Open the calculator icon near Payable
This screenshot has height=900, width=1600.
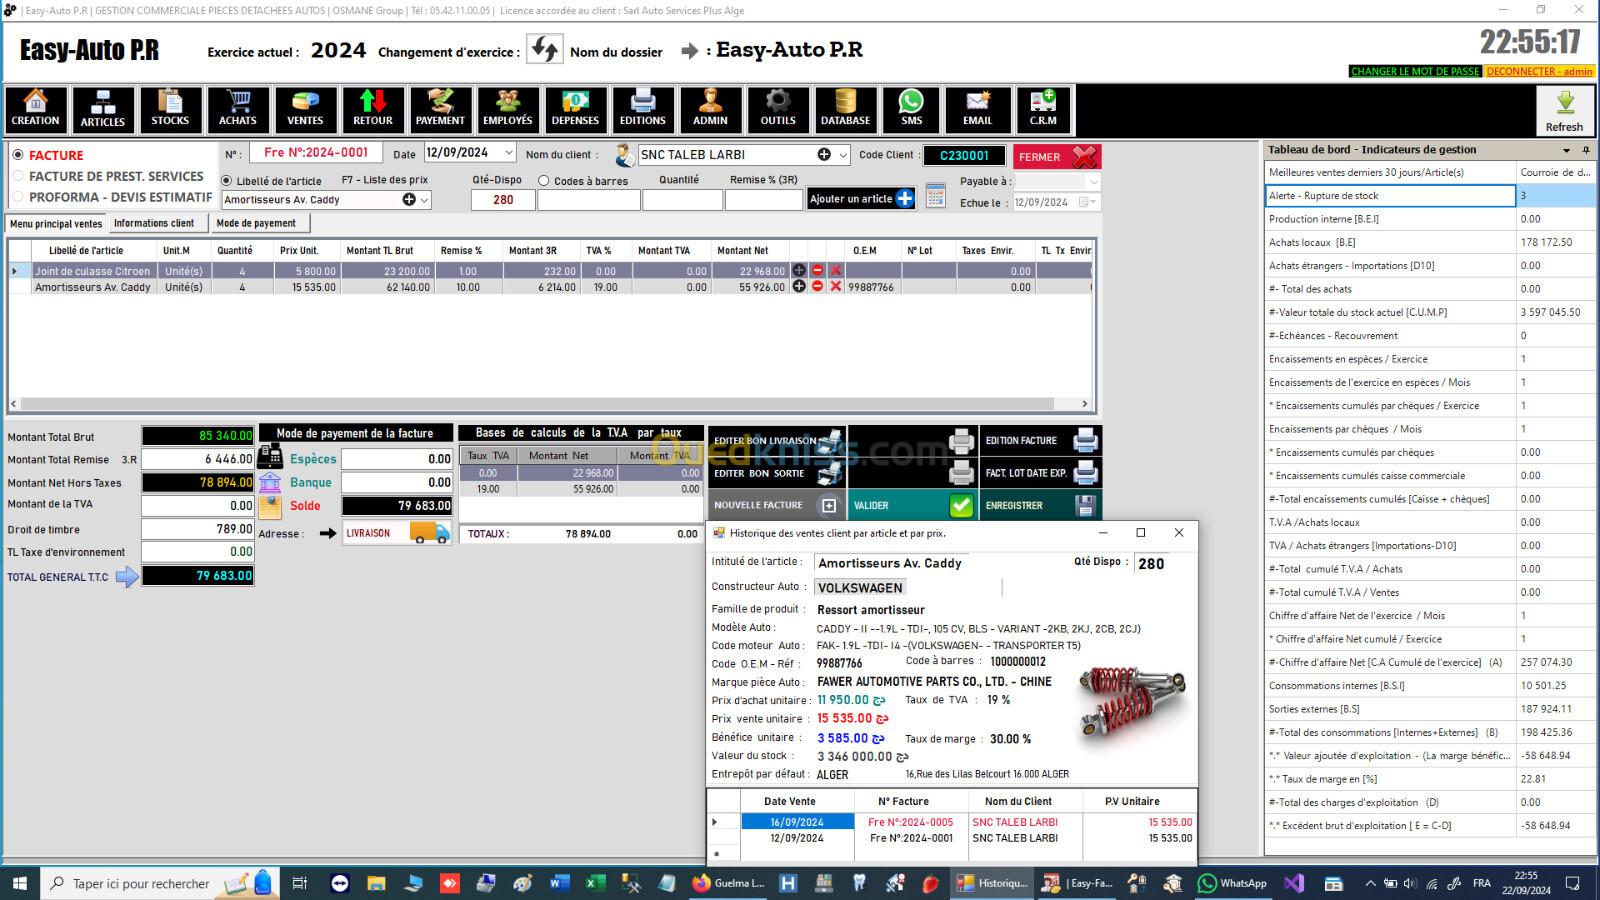935,196
